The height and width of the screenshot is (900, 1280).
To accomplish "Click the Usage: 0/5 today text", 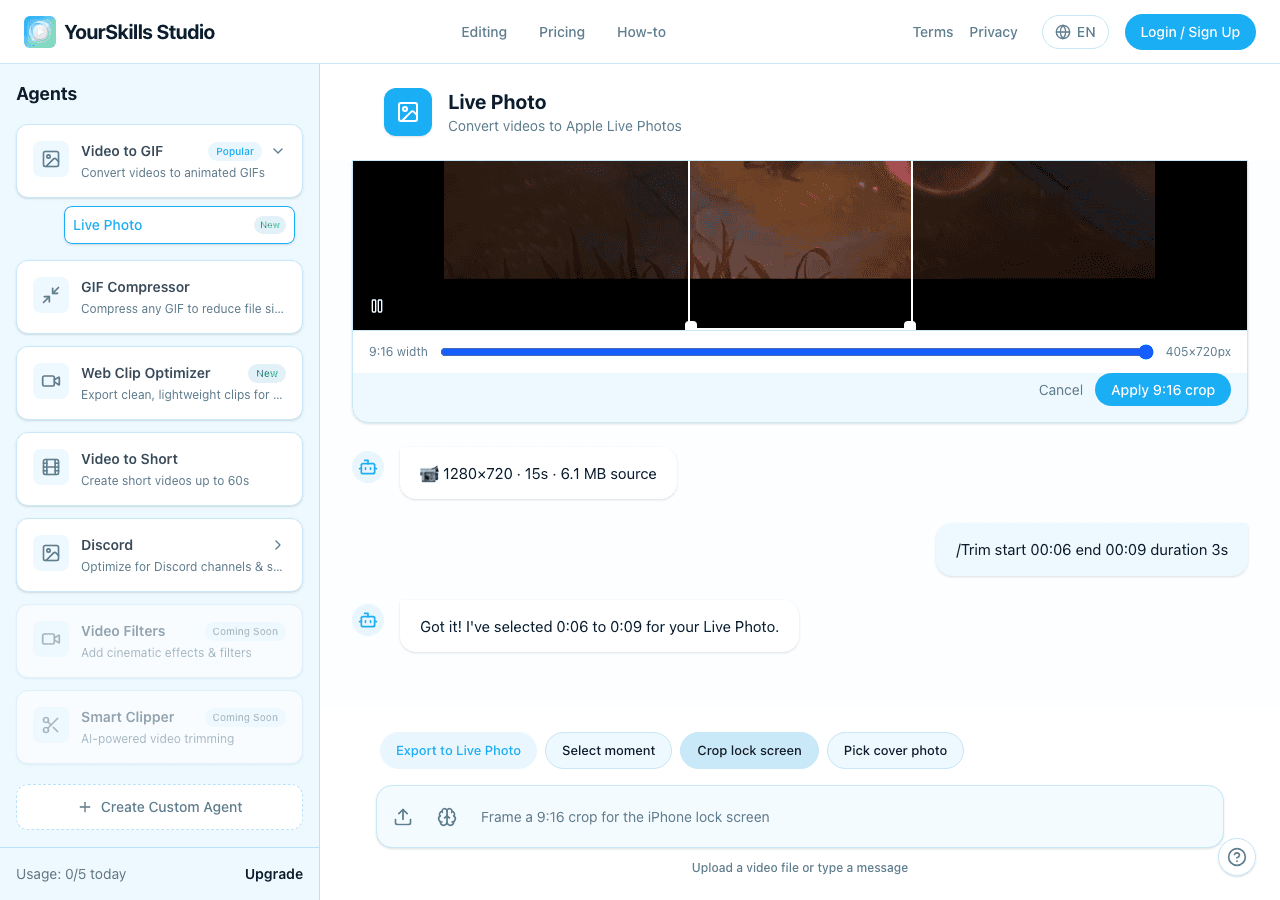I will (x=71, y=874).
